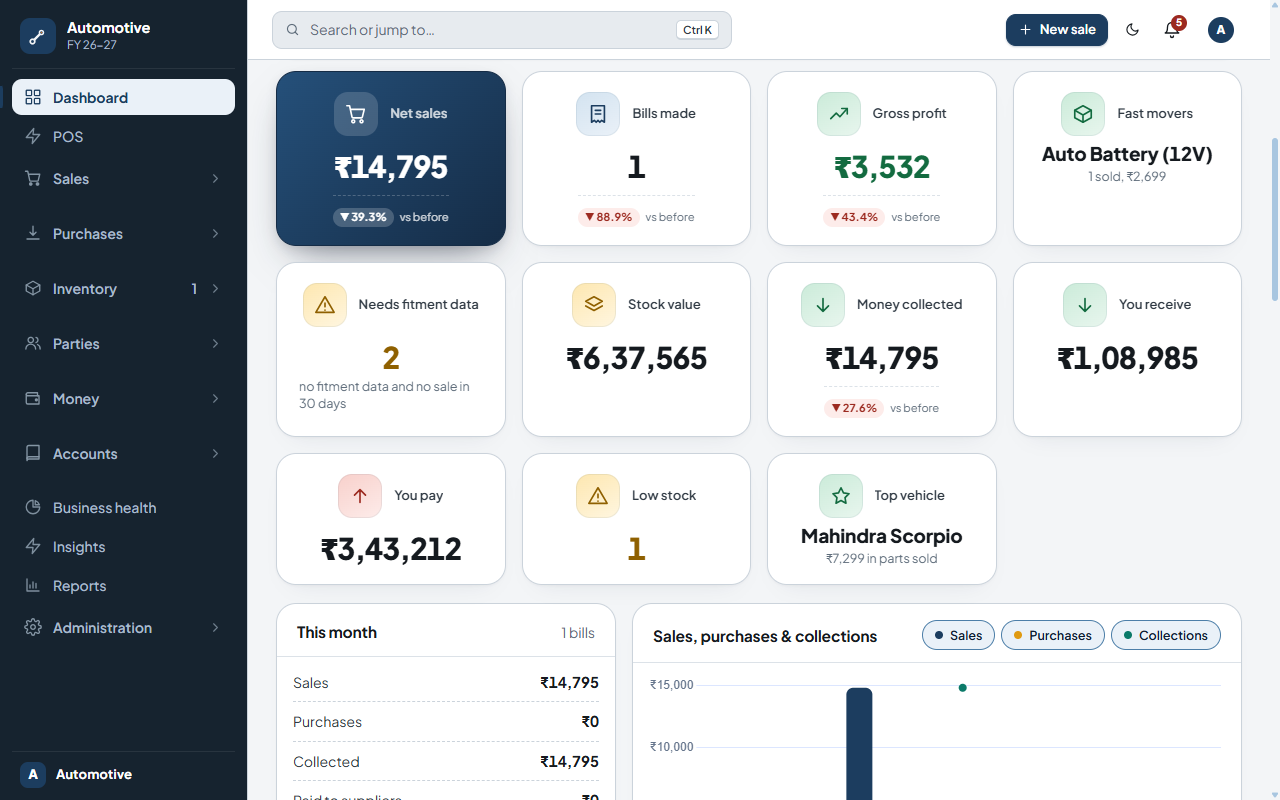Expand the Administration sidebar section
This screenshot has width=1280, height=800.
click(x=123, y=628)
